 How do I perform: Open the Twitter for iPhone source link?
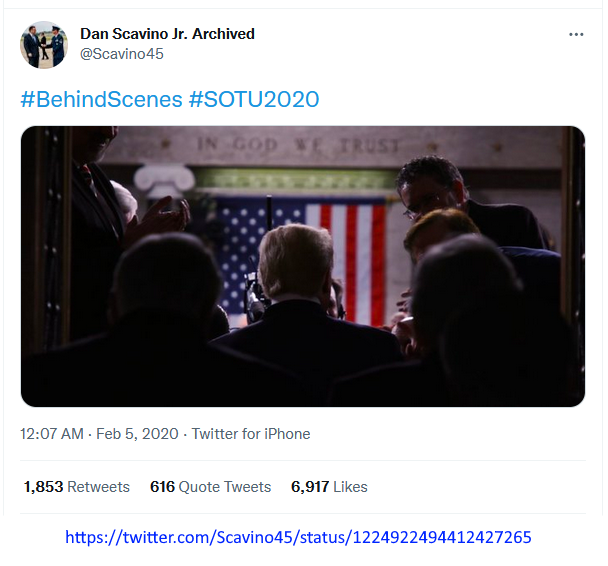(251, 434)
